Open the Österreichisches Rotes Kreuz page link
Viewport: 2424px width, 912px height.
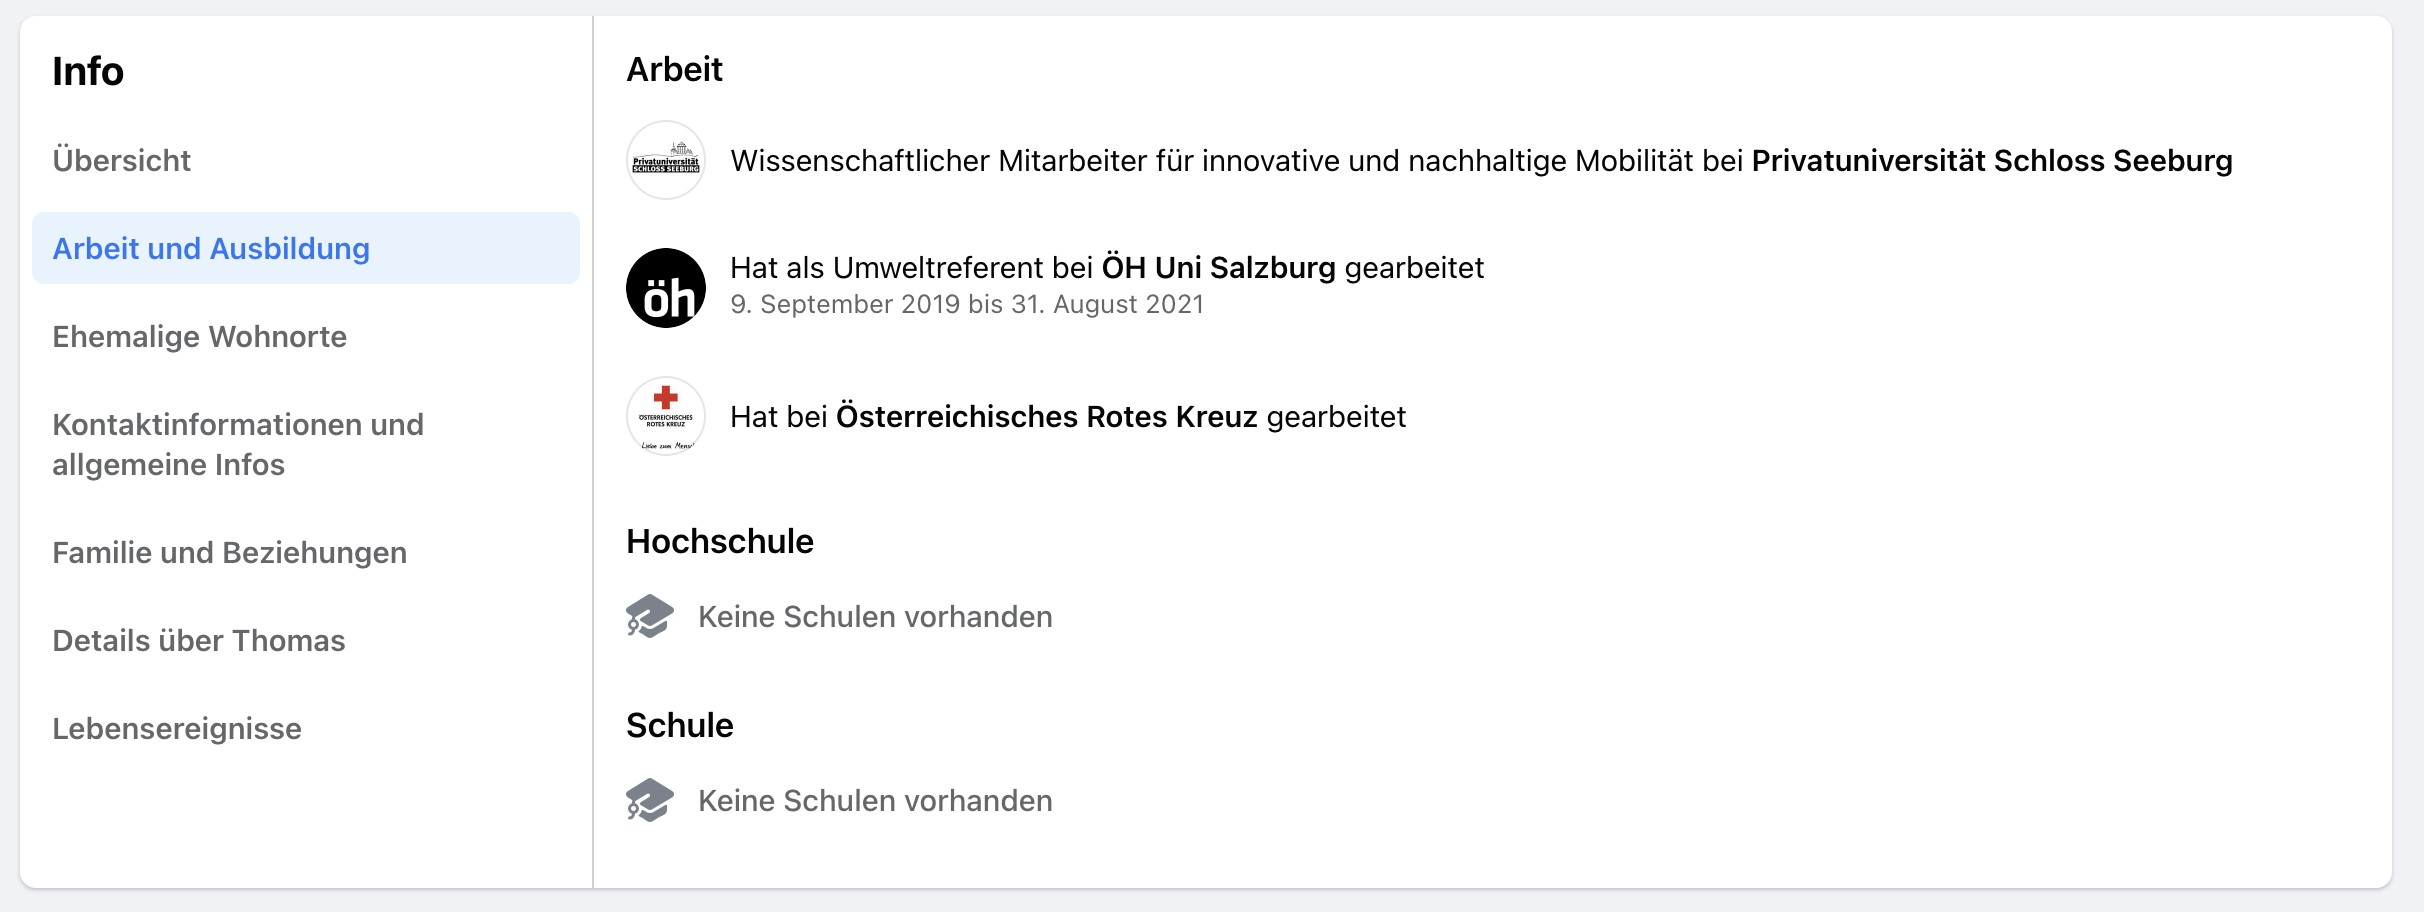tap(1046, 417)
